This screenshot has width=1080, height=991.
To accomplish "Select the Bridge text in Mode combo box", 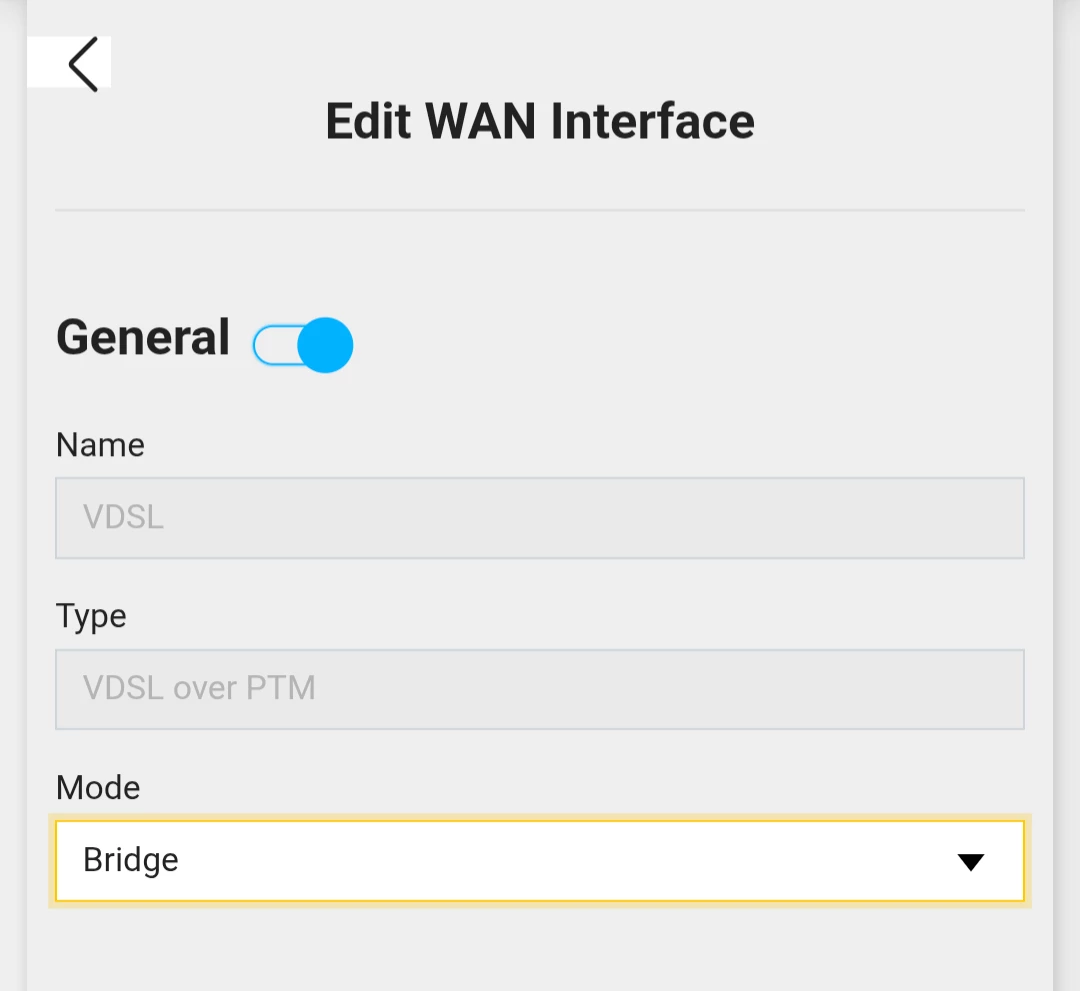I will (131, 860).
